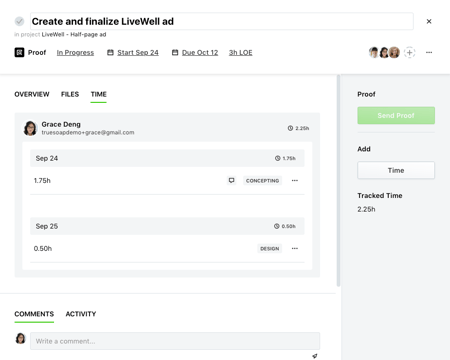450x360 pixels.
Task: Click the calendar icon beside Due Oct 12
Action: click(175, 52)
